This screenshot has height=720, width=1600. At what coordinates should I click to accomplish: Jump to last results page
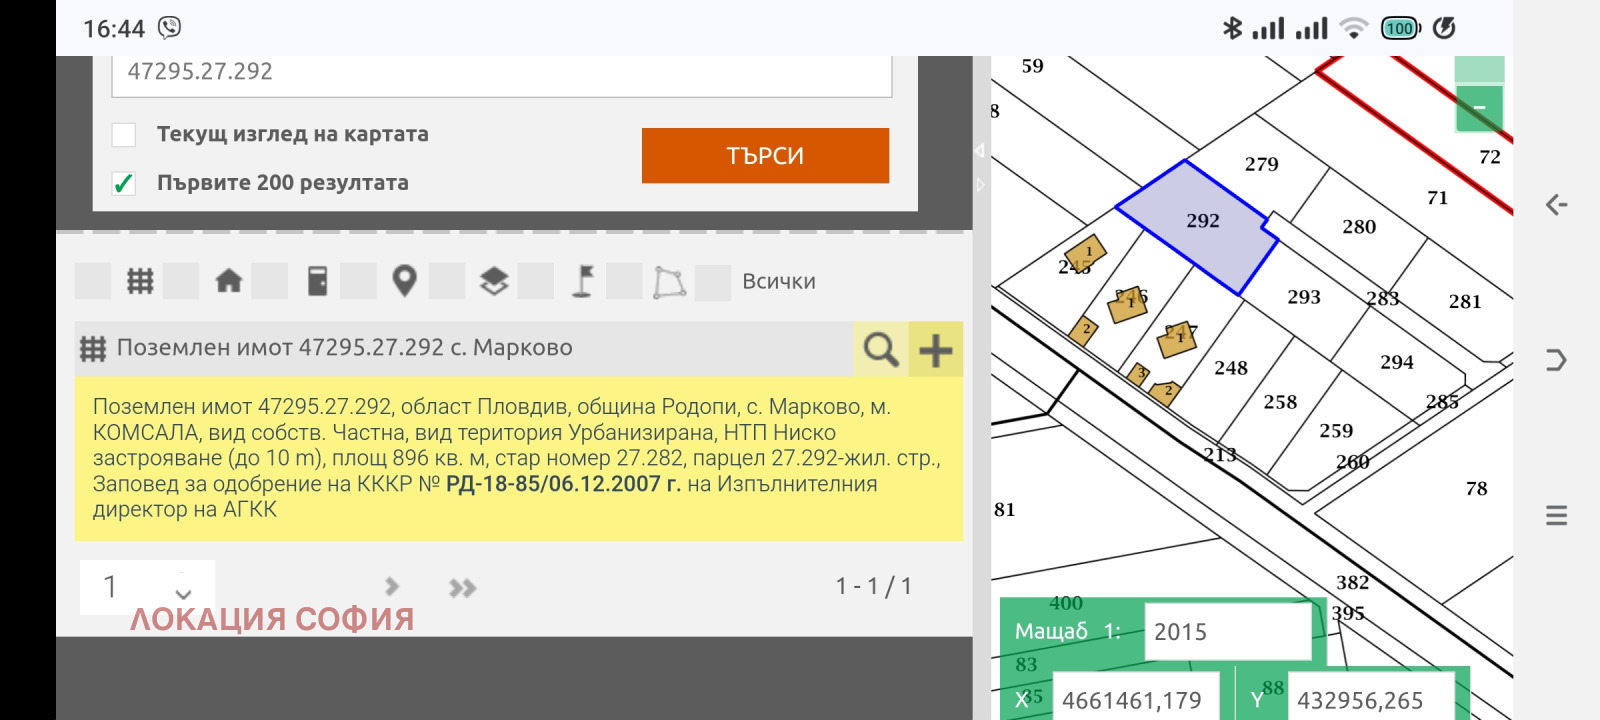(462, 588)
